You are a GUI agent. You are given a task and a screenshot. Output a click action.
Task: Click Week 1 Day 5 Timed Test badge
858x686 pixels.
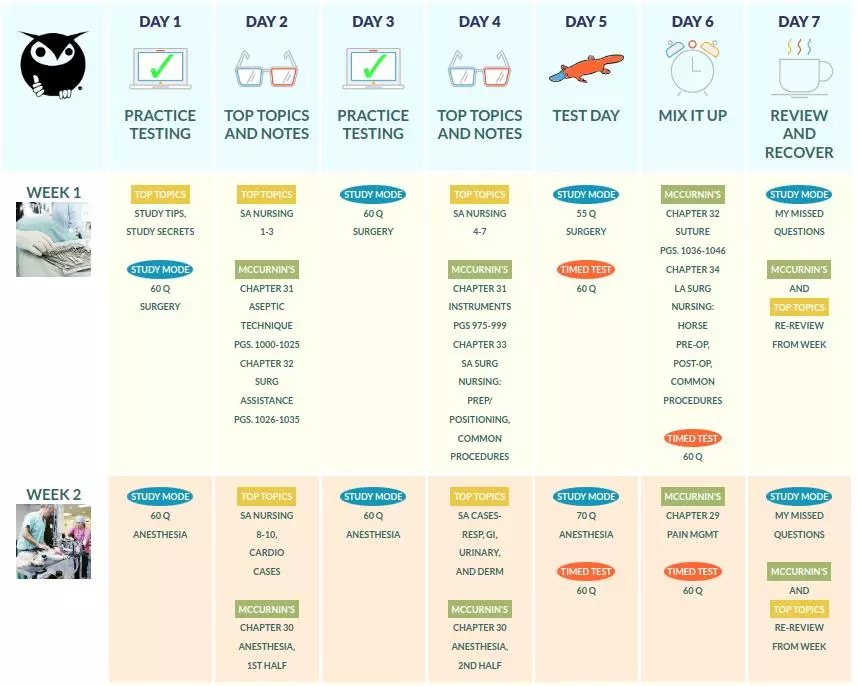pyautogui.click(x=586, y=269)
